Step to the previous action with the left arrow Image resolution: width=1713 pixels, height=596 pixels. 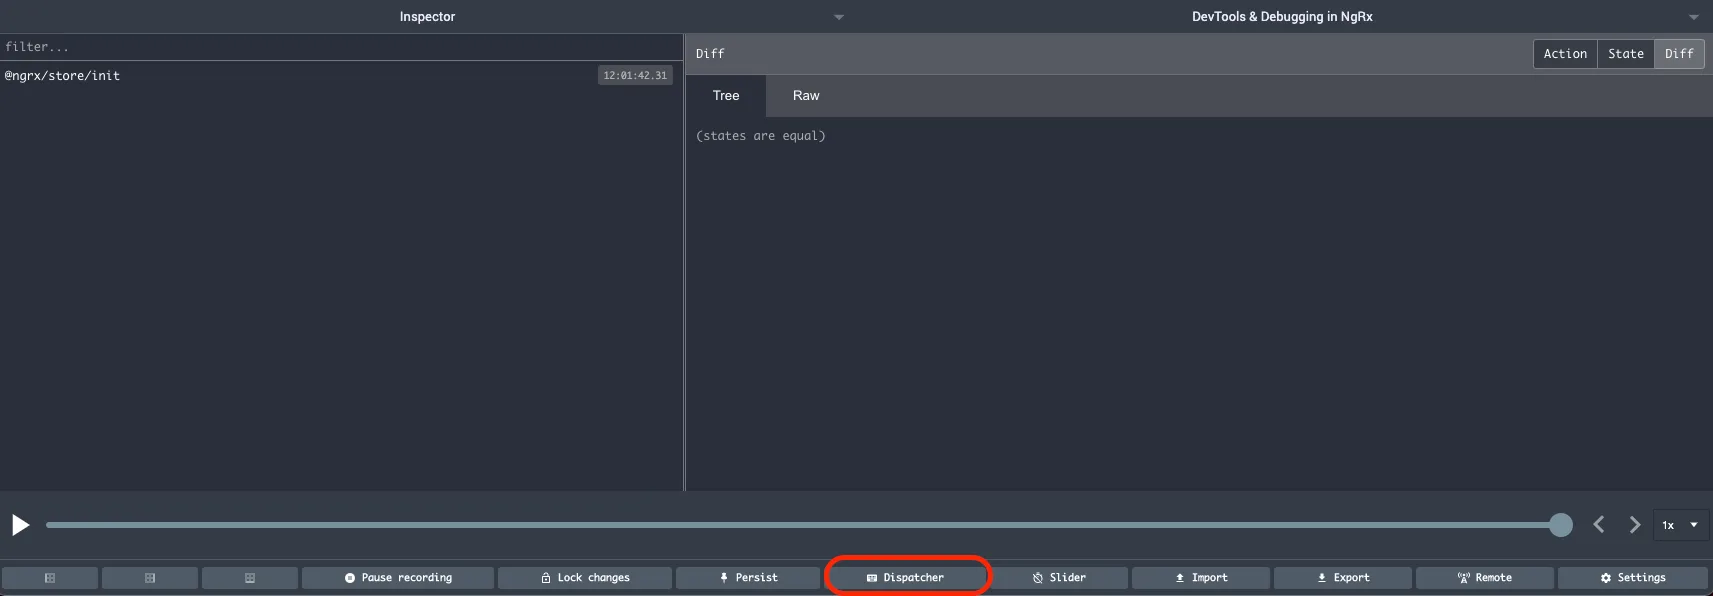(x=1598, y=525)
